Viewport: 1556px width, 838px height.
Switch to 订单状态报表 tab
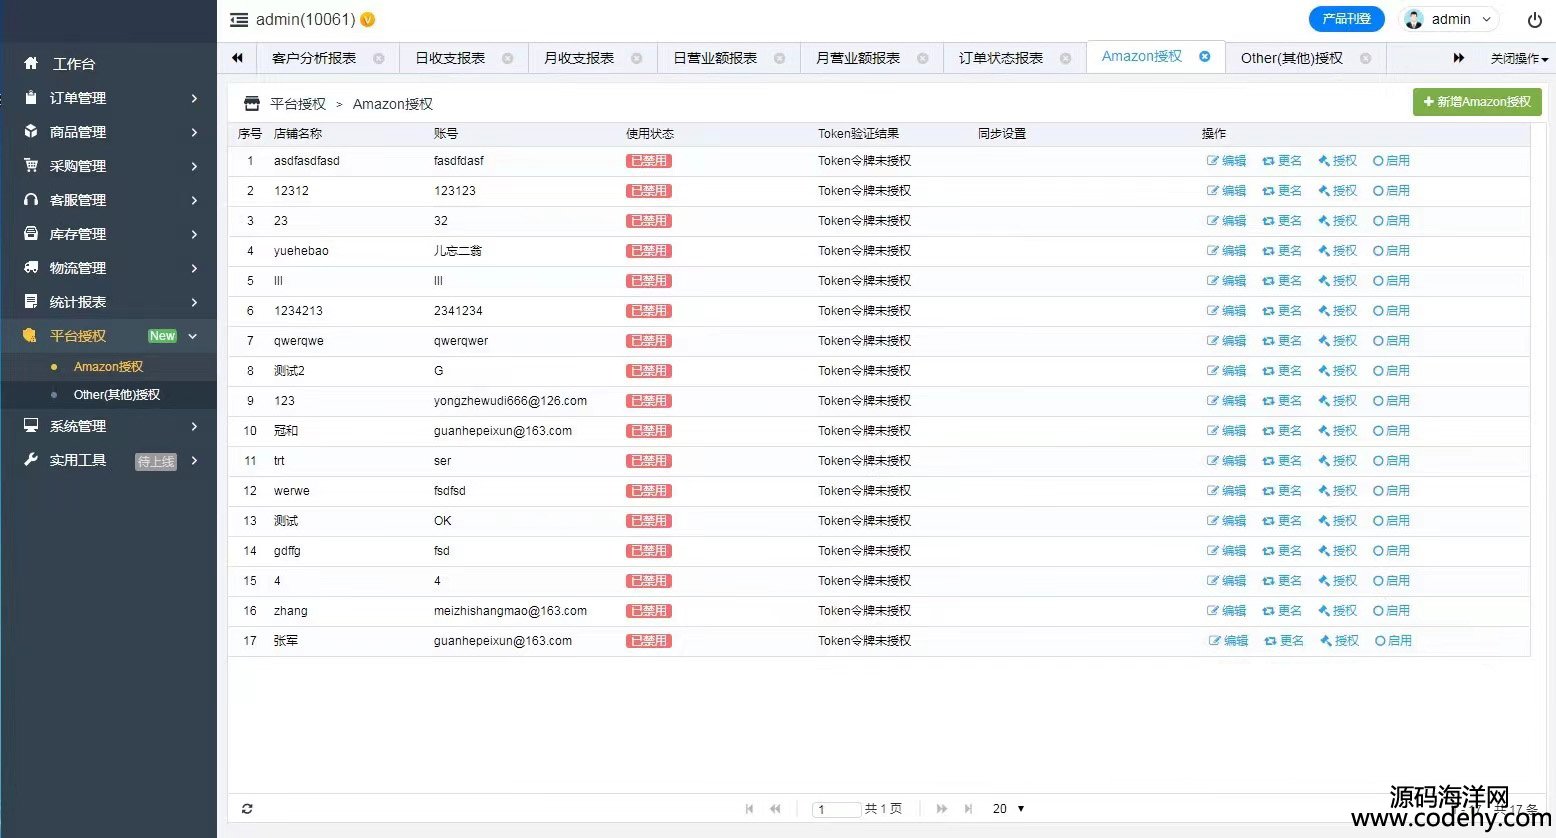tap(1001, 58)
